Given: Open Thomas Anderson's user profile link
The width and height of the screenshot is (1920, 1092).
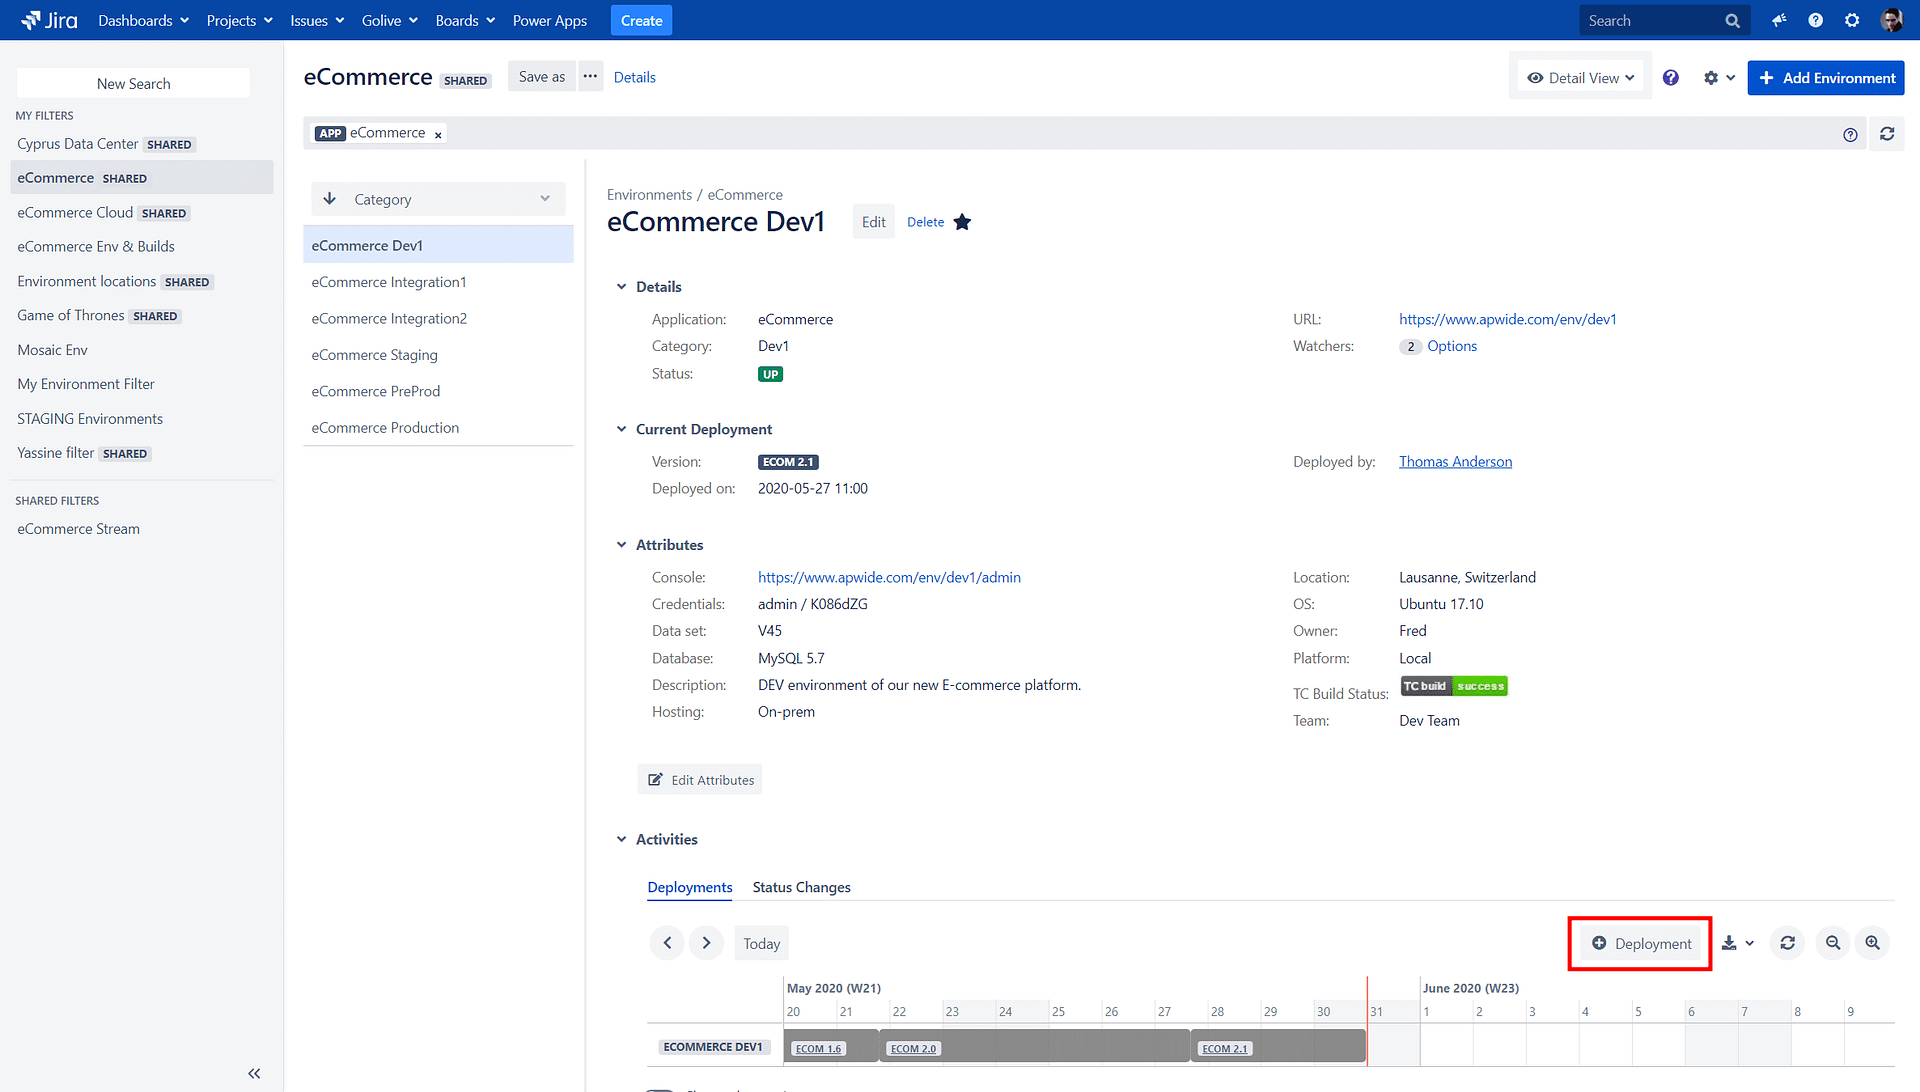Looking at the screenshot, I should [1455, 461].
